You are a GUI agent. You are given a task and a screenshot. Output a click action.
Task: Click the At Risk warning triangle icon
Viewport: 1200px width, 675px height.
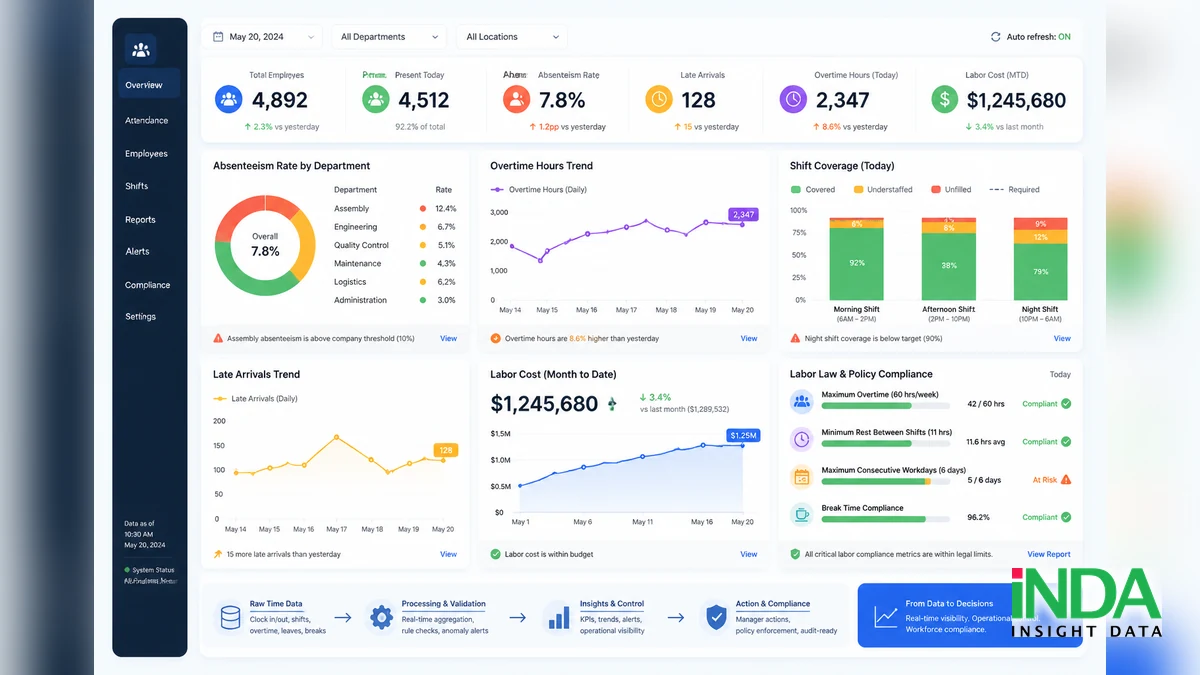pos(1066,479)
